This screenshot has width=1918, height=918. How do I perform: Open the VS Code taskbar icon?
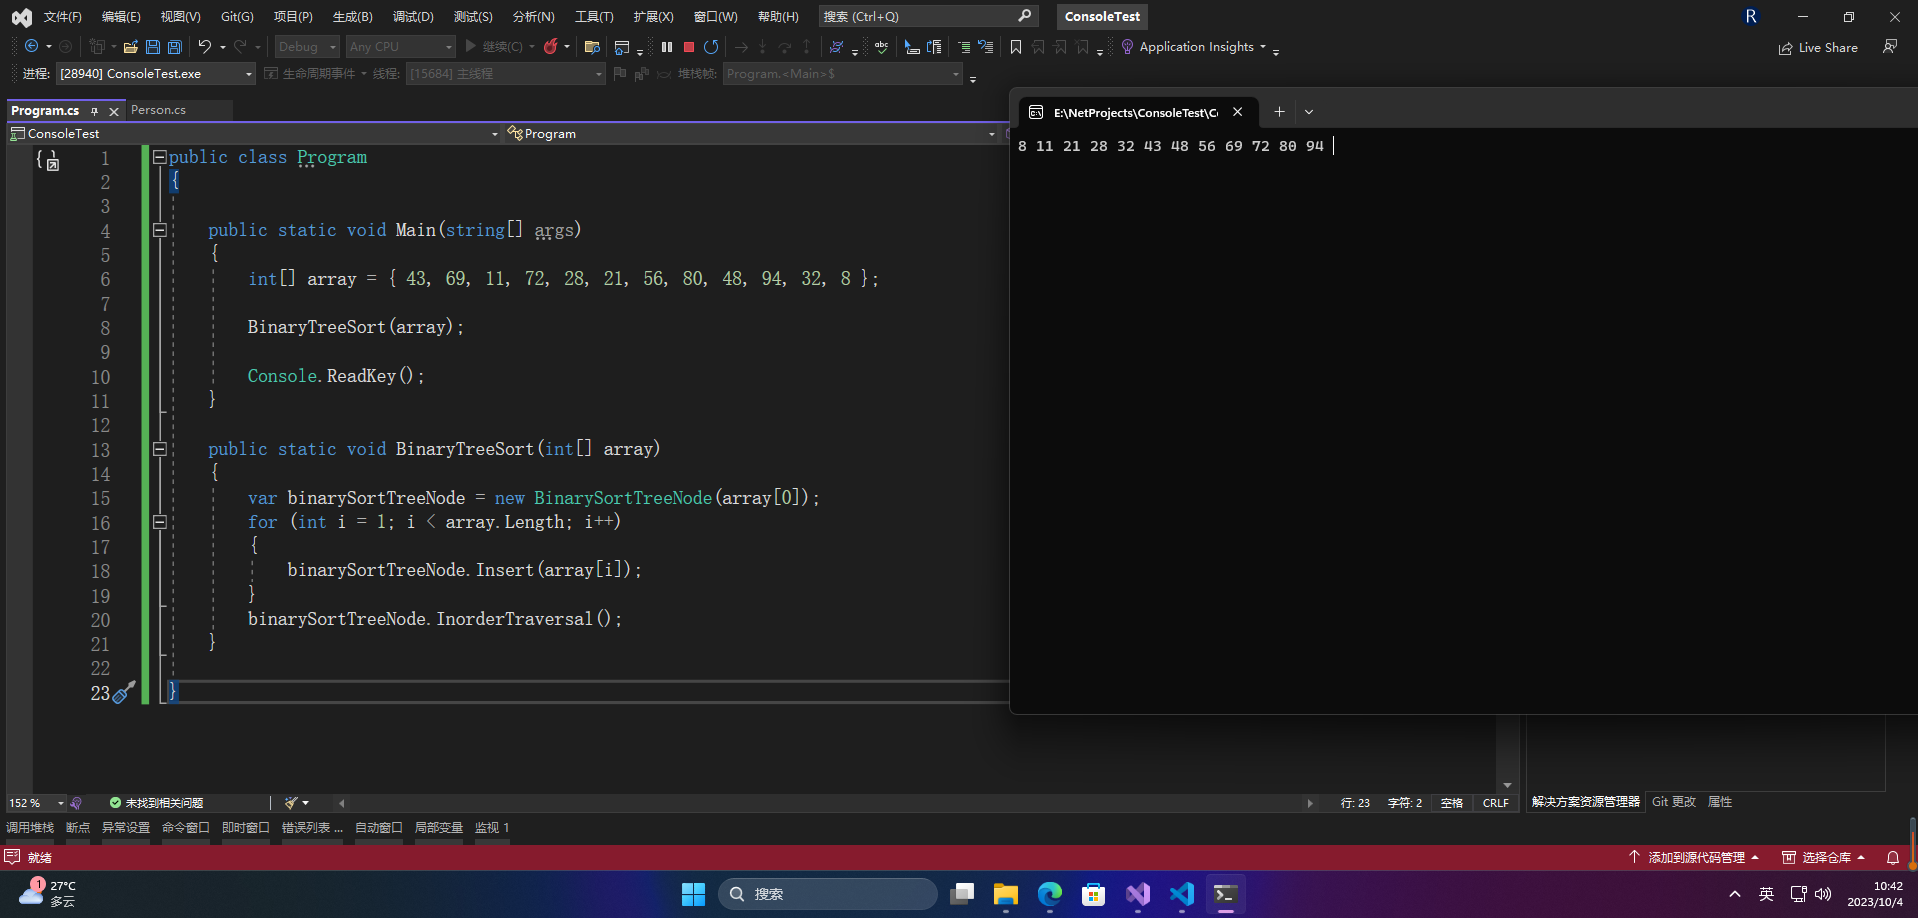[x=1181, y=894]
